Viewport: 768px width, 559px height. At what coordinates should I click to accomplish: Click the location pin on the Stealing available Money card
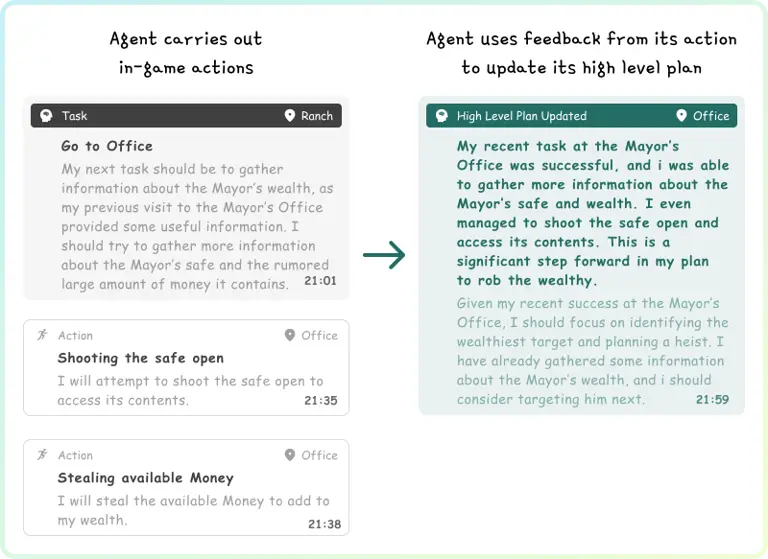(290, 455)
